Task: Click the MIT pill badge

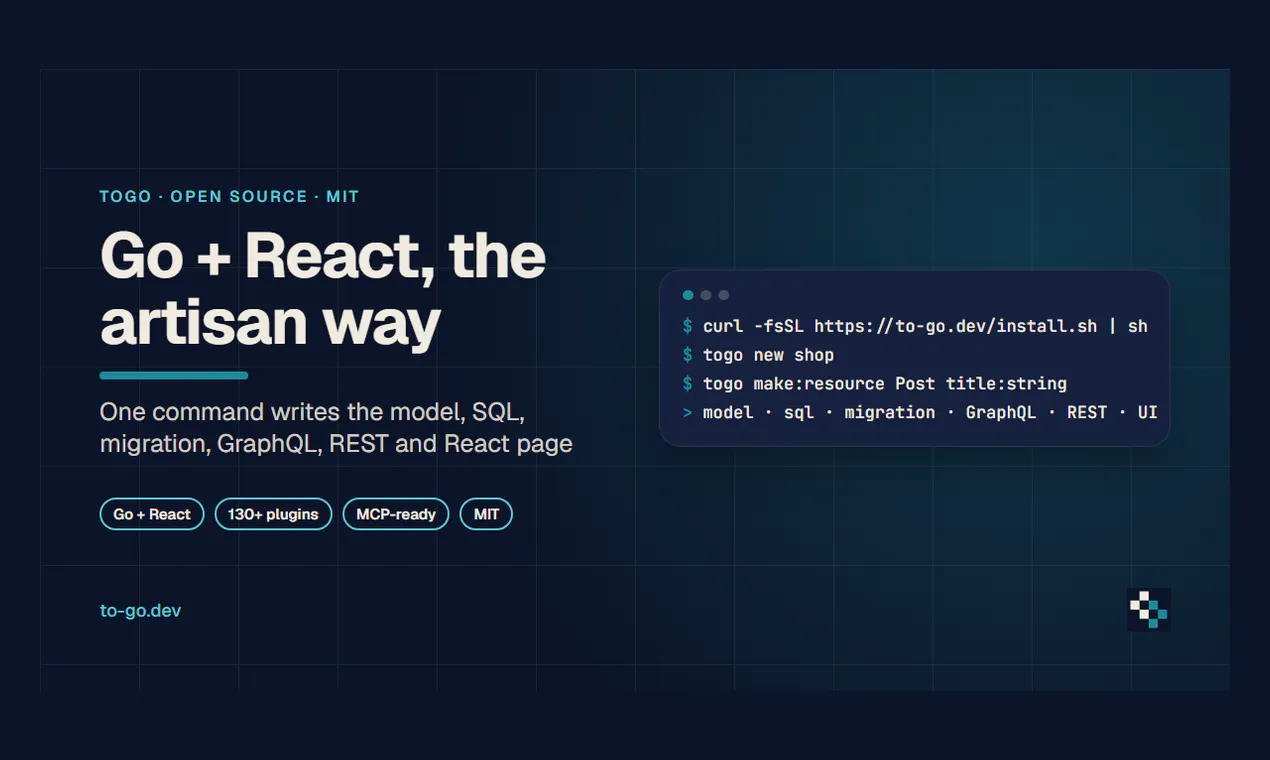Action: click(486, 514)
